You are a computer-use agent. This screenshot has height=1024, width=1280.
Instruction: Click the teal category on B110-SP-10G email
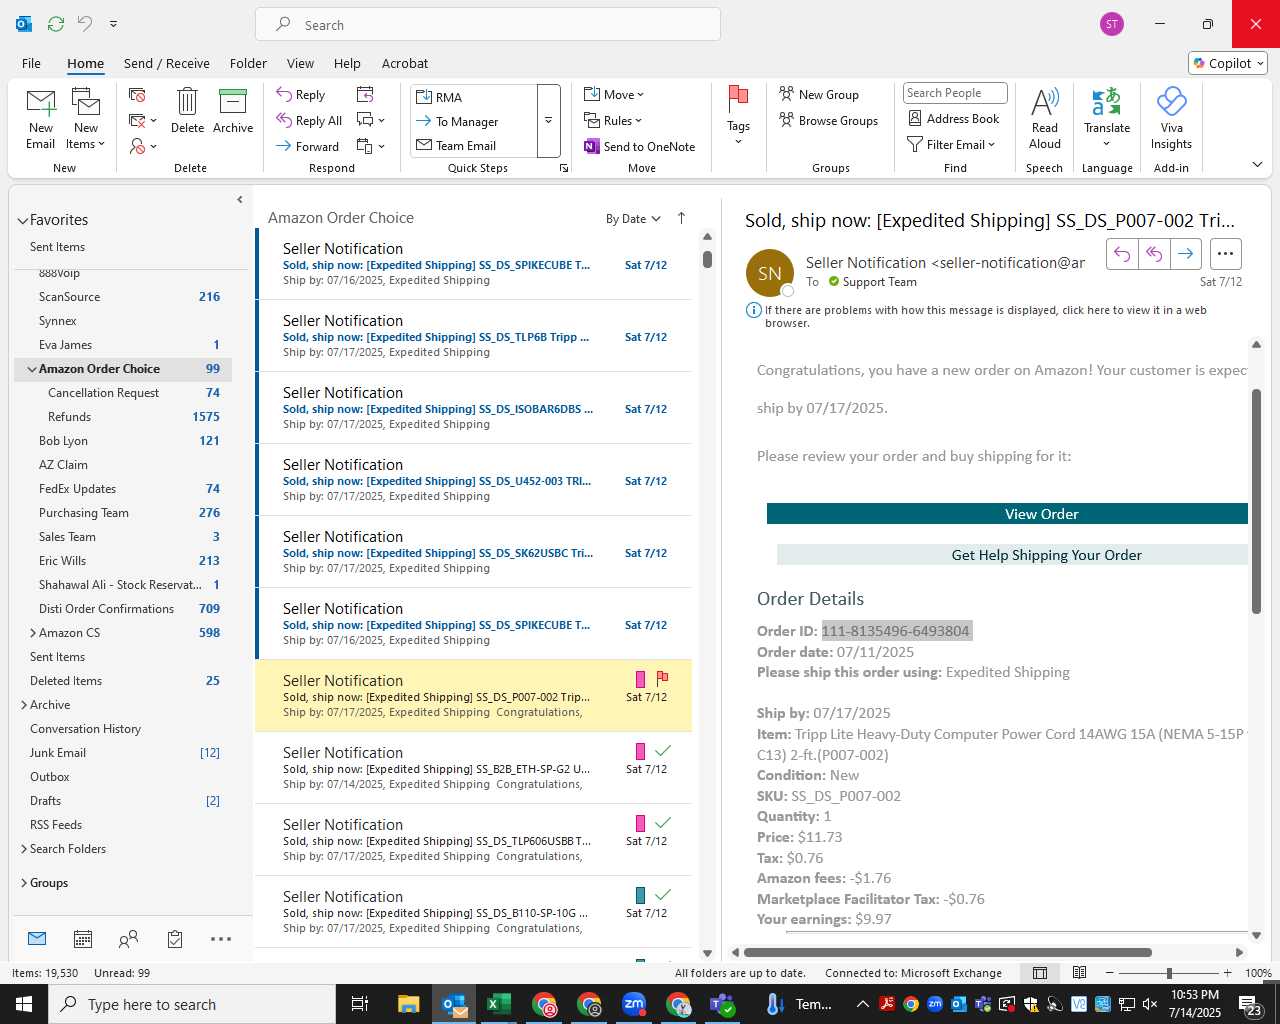(640, 895)
